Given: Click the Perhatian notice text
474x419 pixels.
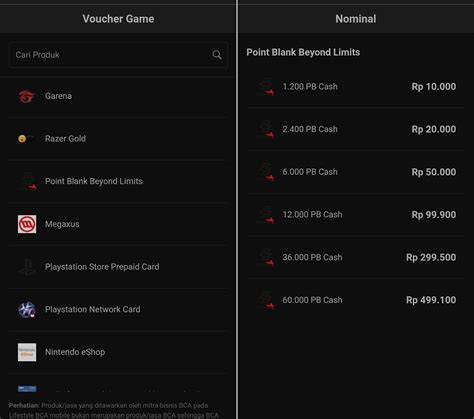Looking at the screenshot, I should click(x=114, y=410).
